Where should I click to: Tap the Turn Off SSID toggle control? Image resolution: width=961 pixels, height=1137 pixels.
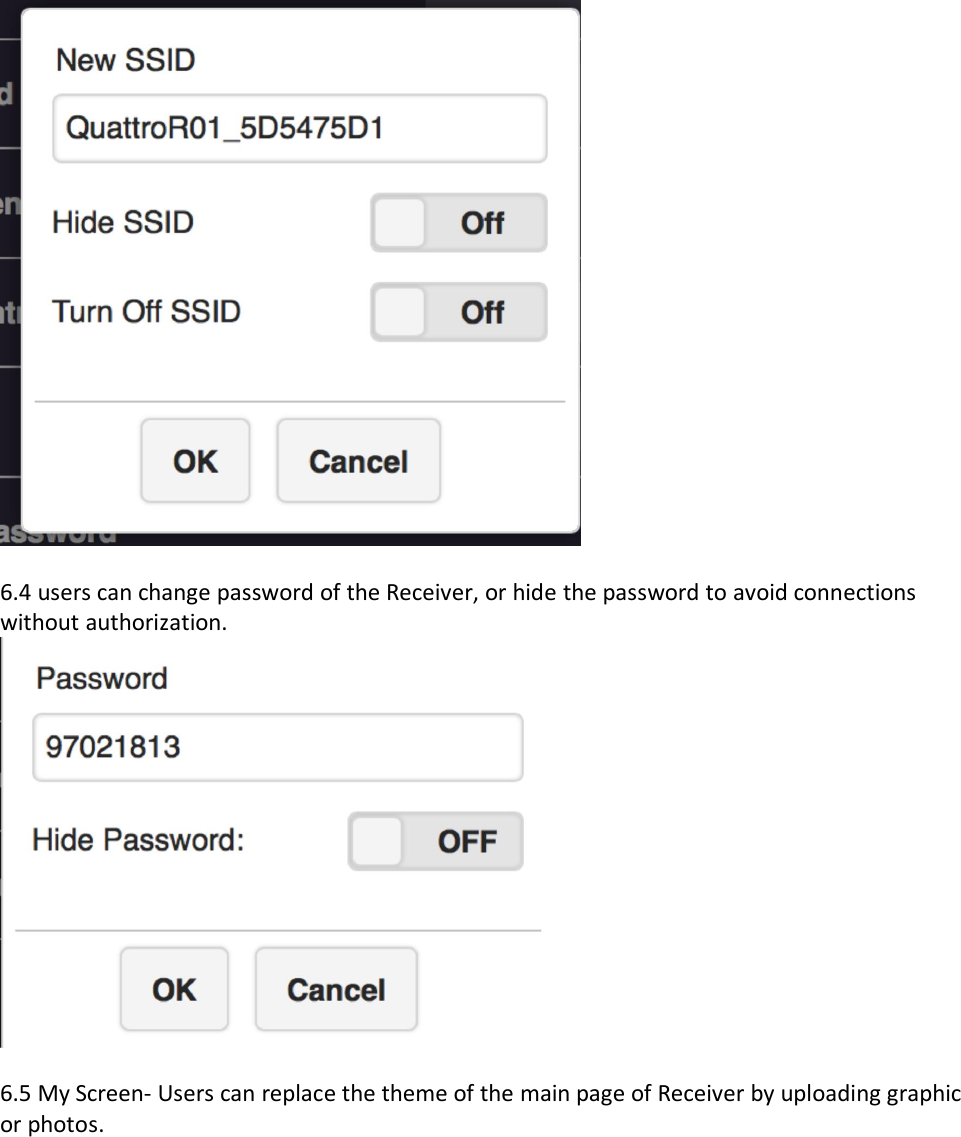coord(458,312)
